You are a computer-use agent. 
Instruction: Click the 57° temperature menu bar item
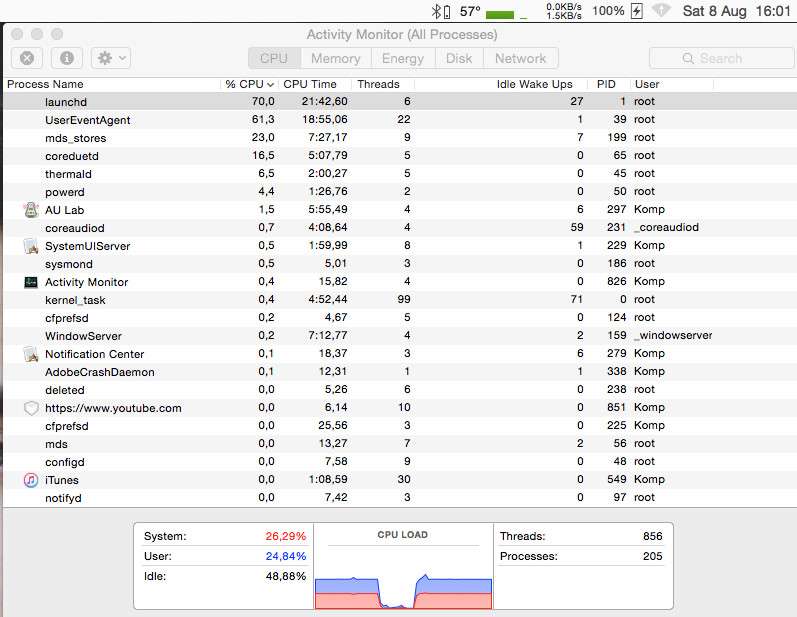(x=470, y=11)
